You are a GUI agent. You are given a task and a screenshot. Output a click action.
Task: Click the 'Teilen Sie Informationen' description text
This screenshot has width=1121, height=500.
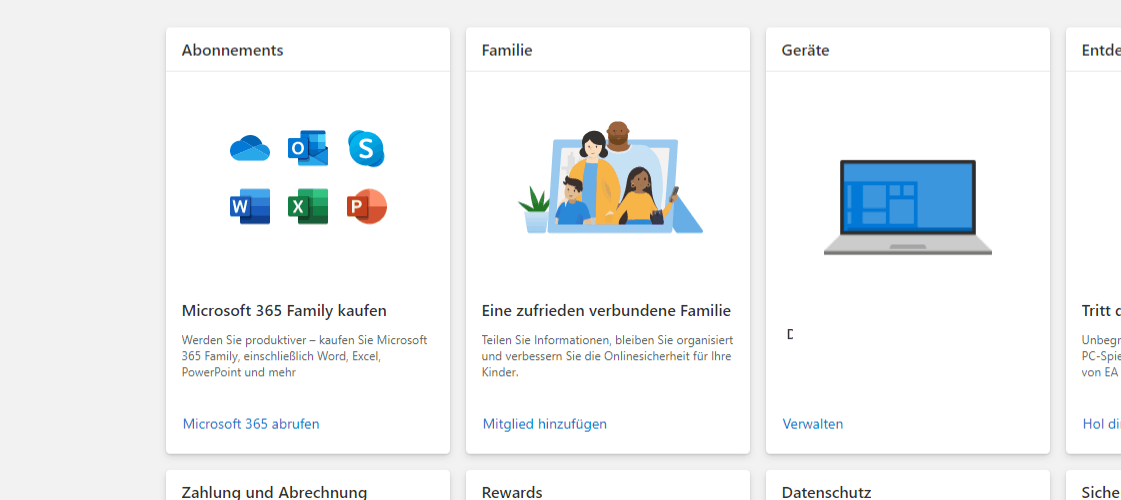(x=607, y=356)
